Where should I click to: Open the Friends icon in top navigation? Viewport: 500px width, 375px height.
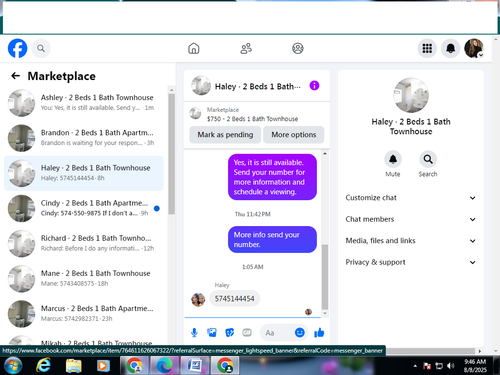tap(246, 49)
